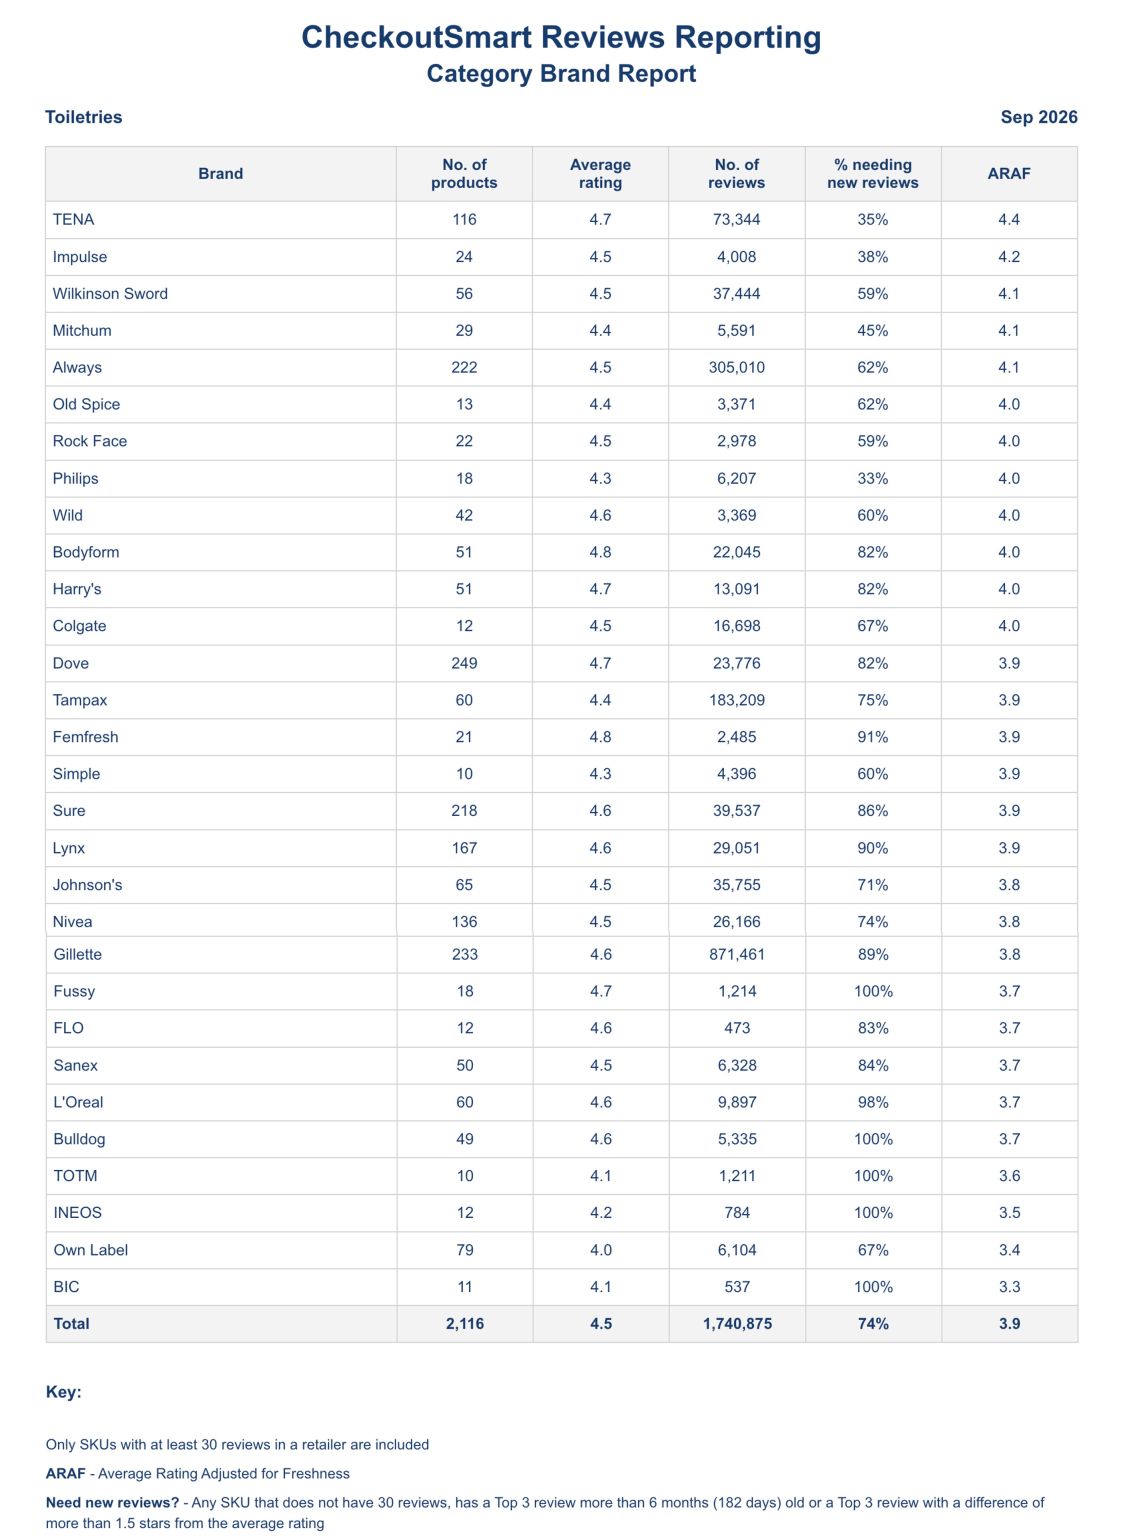Click the Wilkinson Sword brand name
This screenshot has width=1123, height=1536.
click(110, 294)
